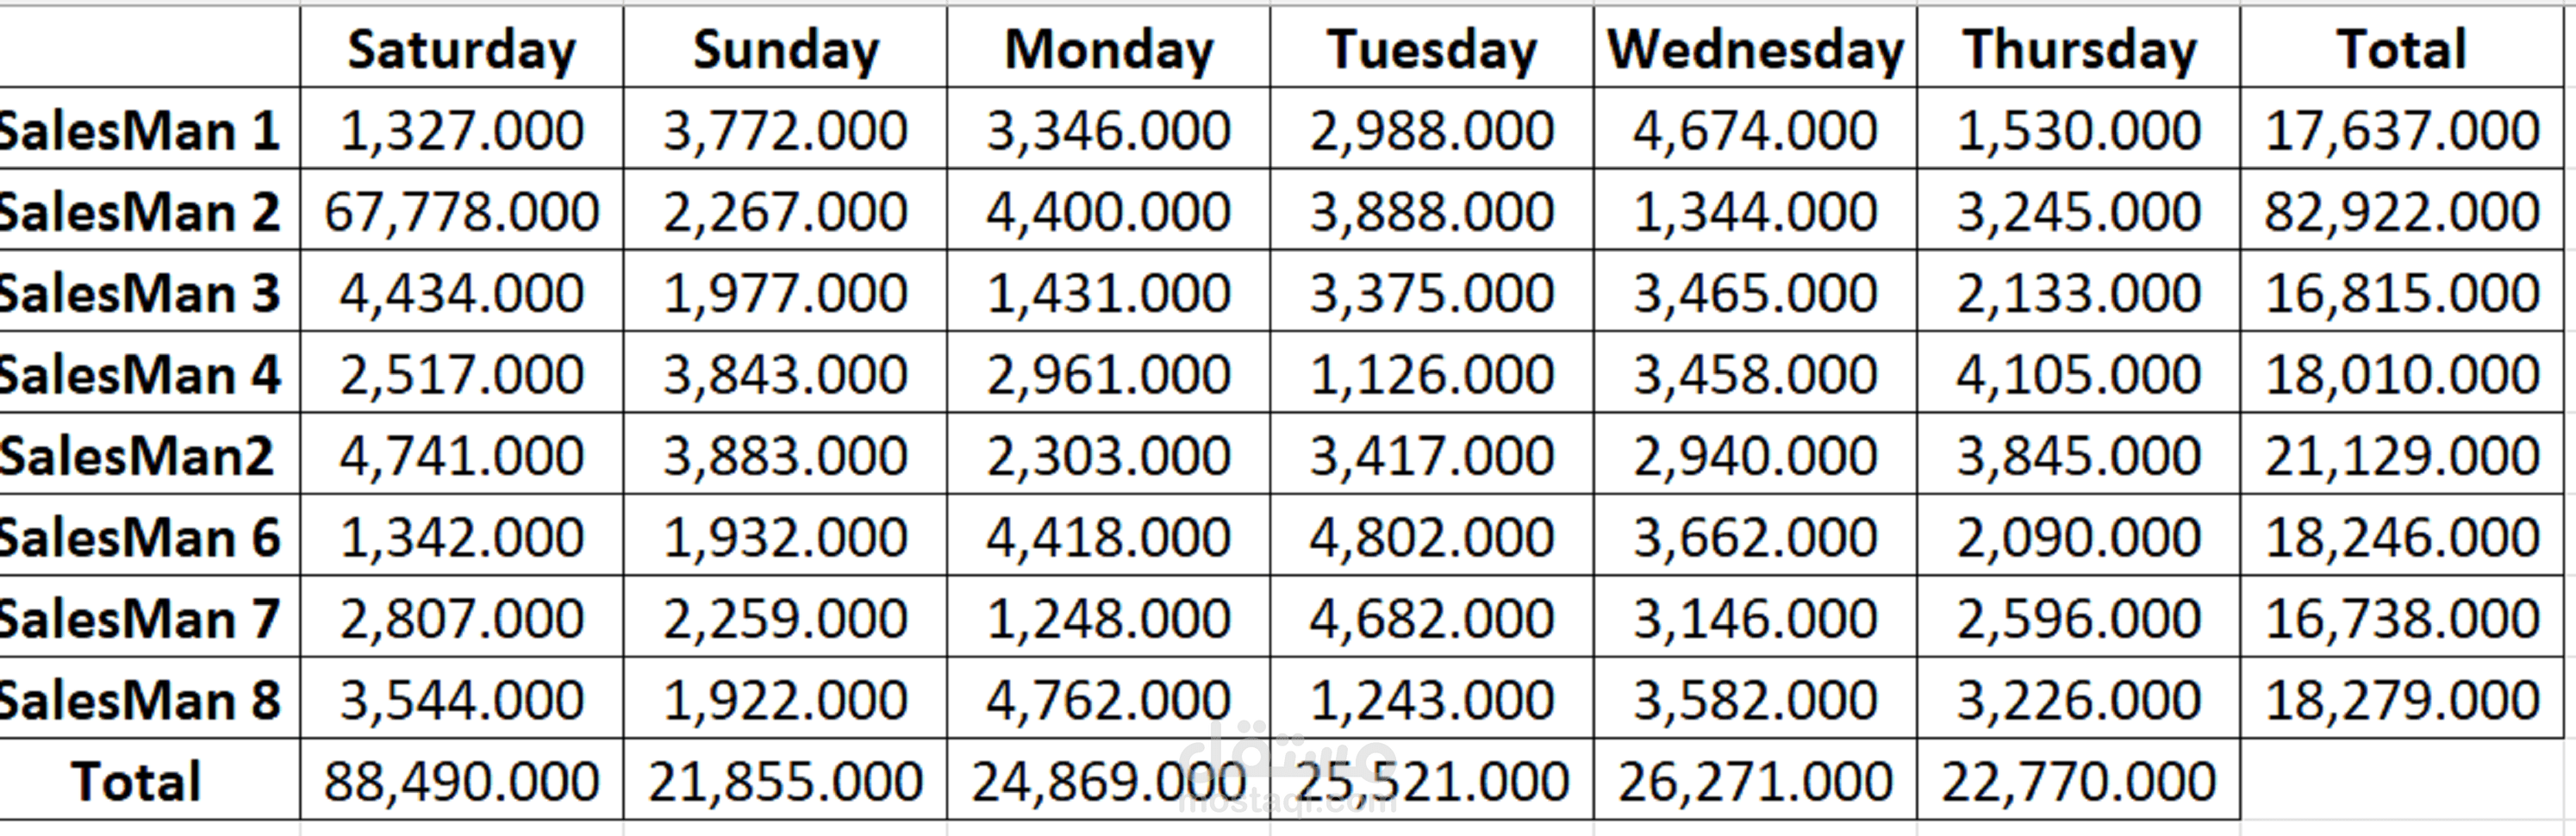Select SalesMan 2 row total 82,922.000
This screenshot has width=2576, height=836.
[x=2402, y=211]
